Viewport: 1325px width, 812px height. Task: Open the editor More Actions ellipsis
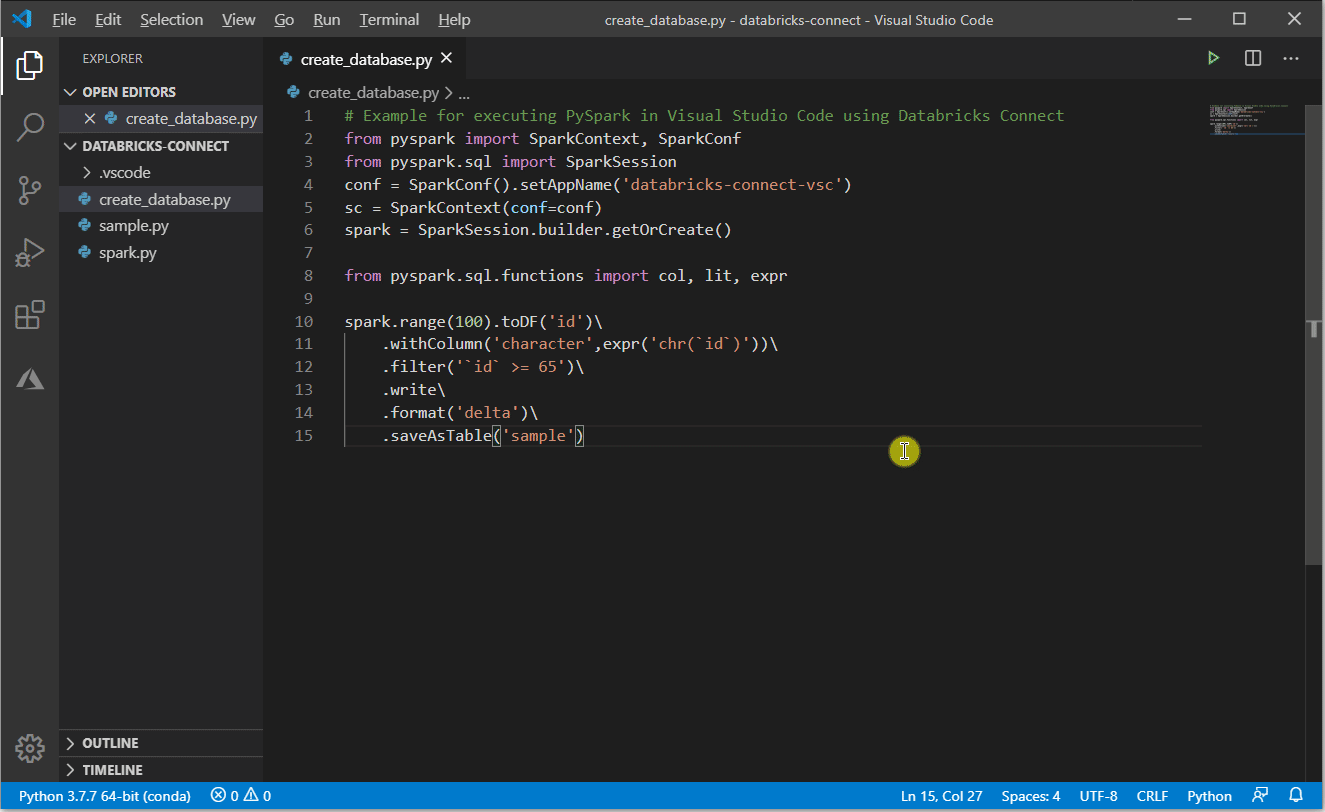pos(1292,58)
